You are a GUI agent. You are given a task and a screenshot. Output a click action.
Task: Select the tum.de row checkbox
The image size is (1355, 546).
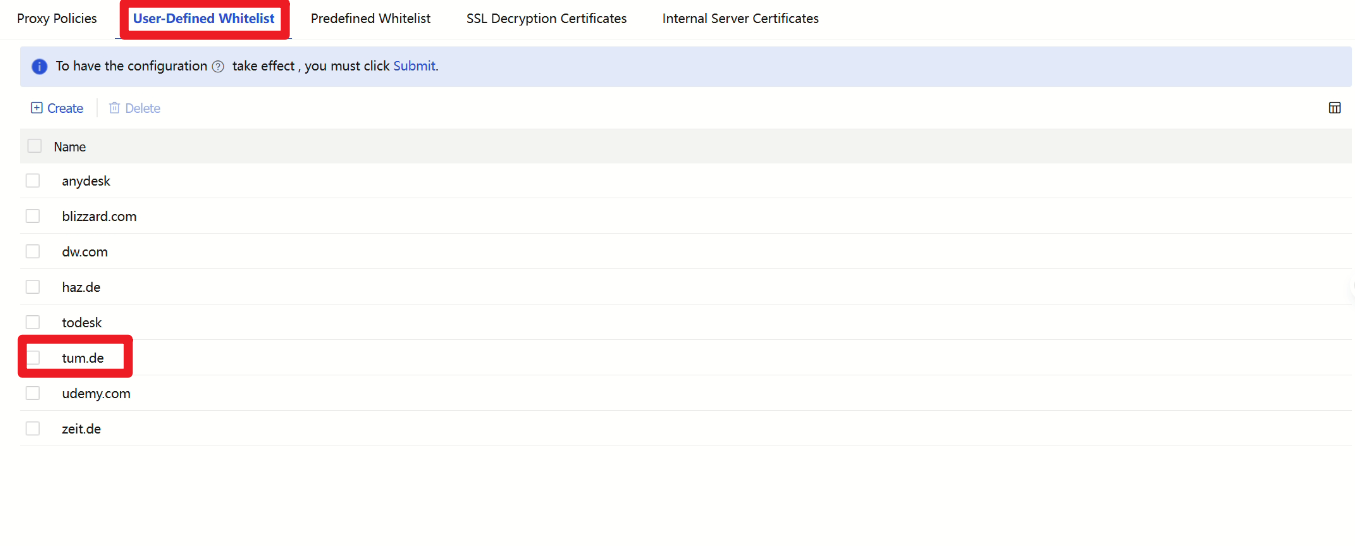[x=33, y=357]
